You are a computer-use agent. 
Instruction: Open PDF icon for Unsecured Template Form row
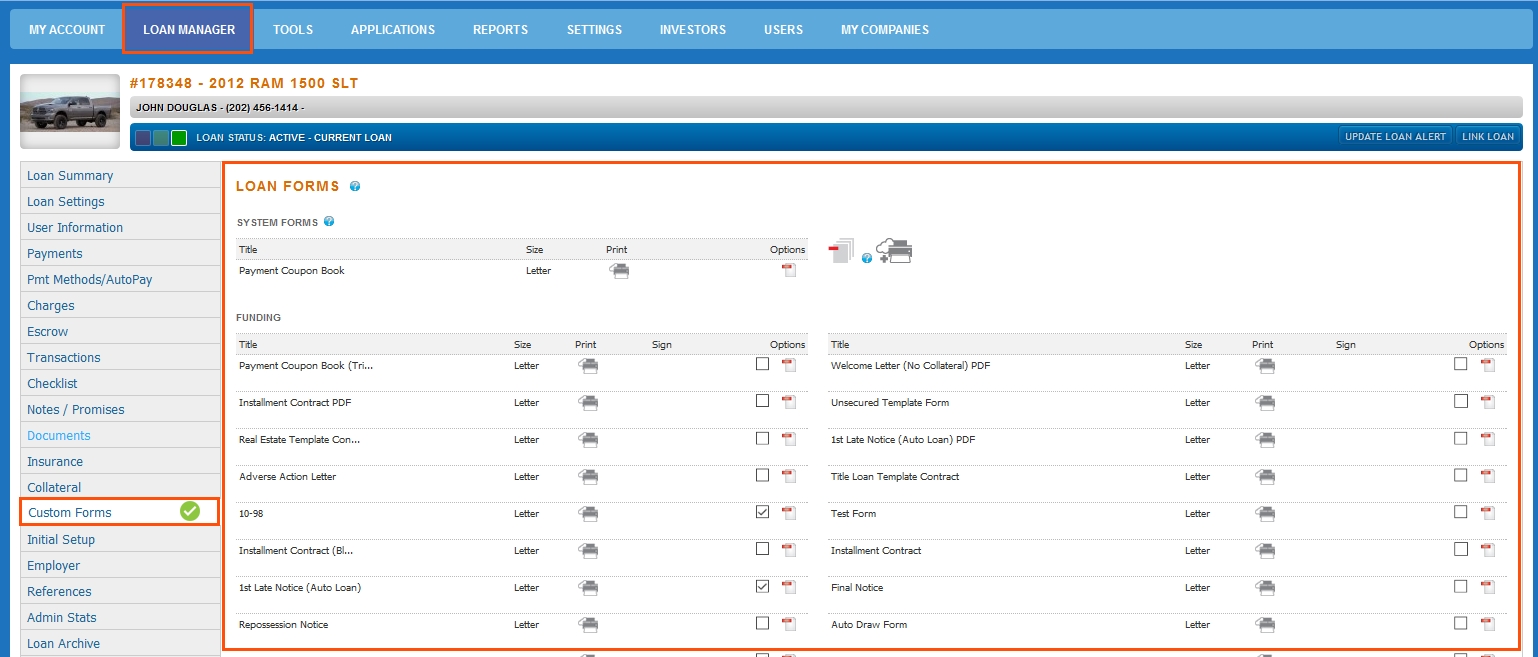pos(1488,402)
